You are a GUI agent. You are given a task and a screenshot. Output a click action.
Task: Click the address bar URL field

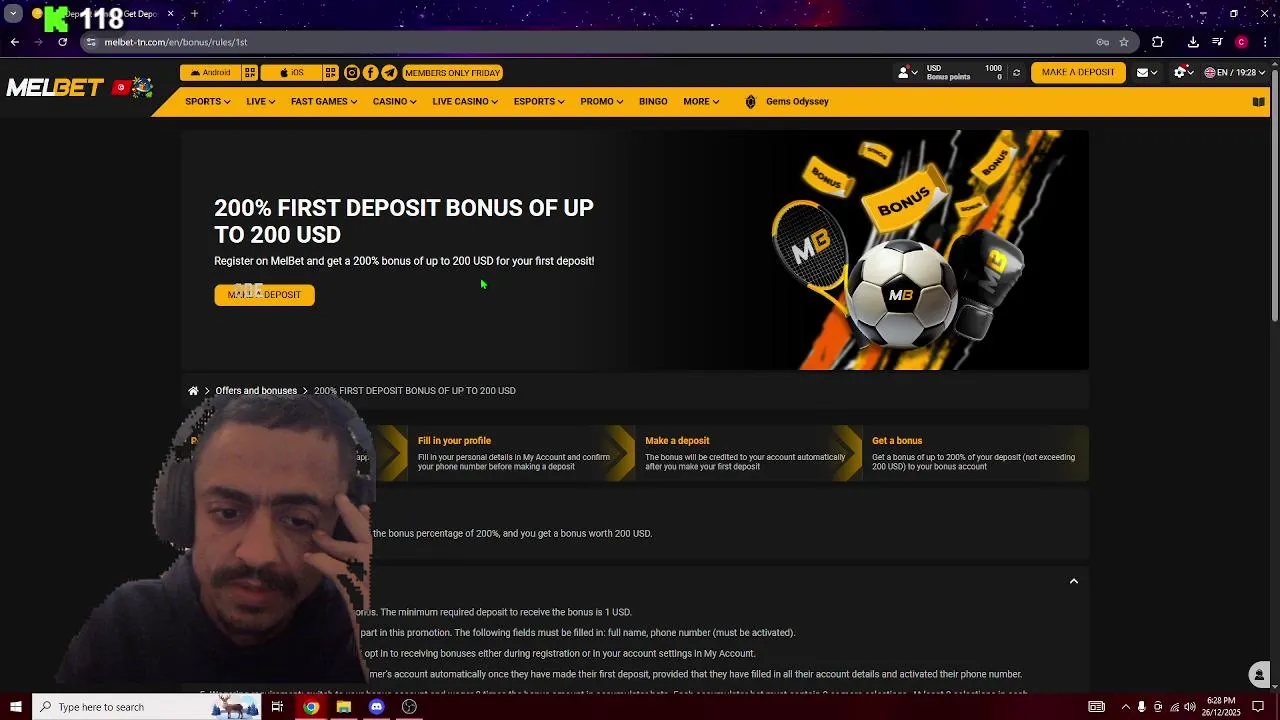590,42
